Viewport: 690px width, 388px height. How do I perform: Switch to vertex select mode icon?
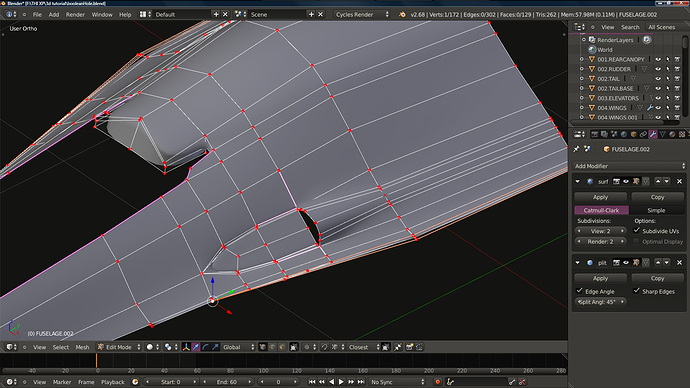tap(263, 347)
